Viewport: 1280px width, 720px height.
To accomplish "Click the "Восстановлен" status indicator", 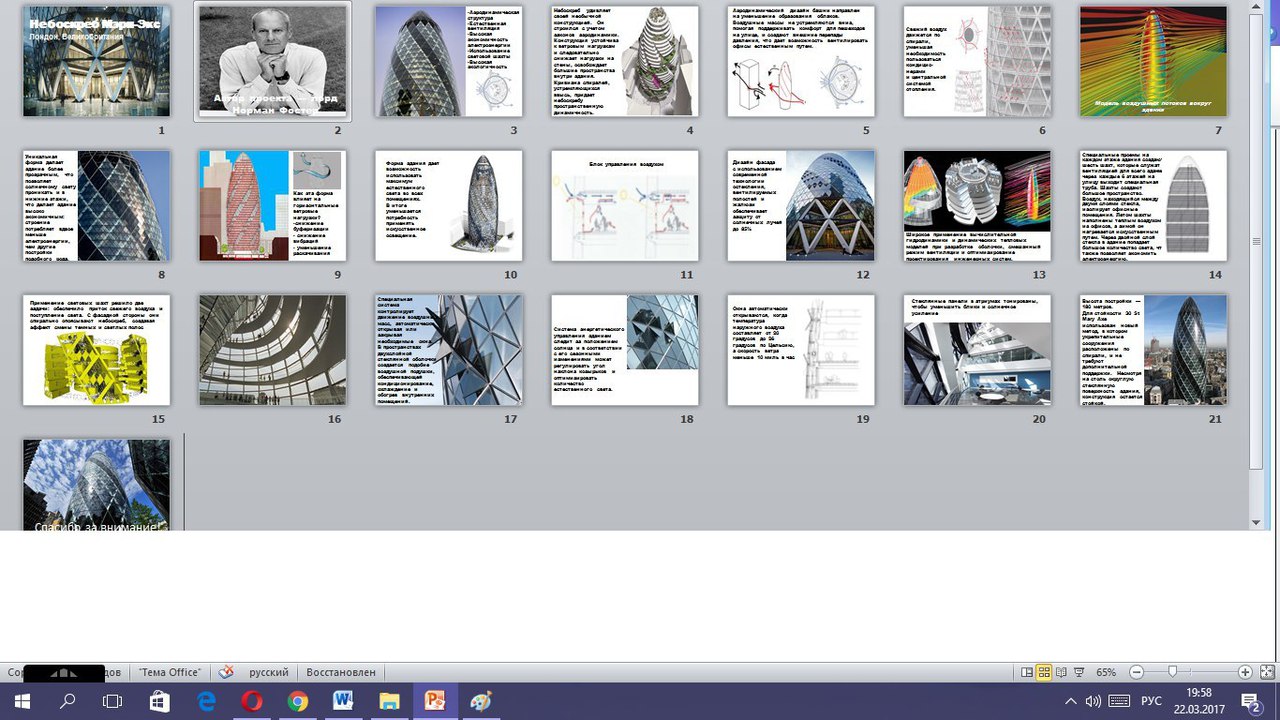I will pos(342,673).
